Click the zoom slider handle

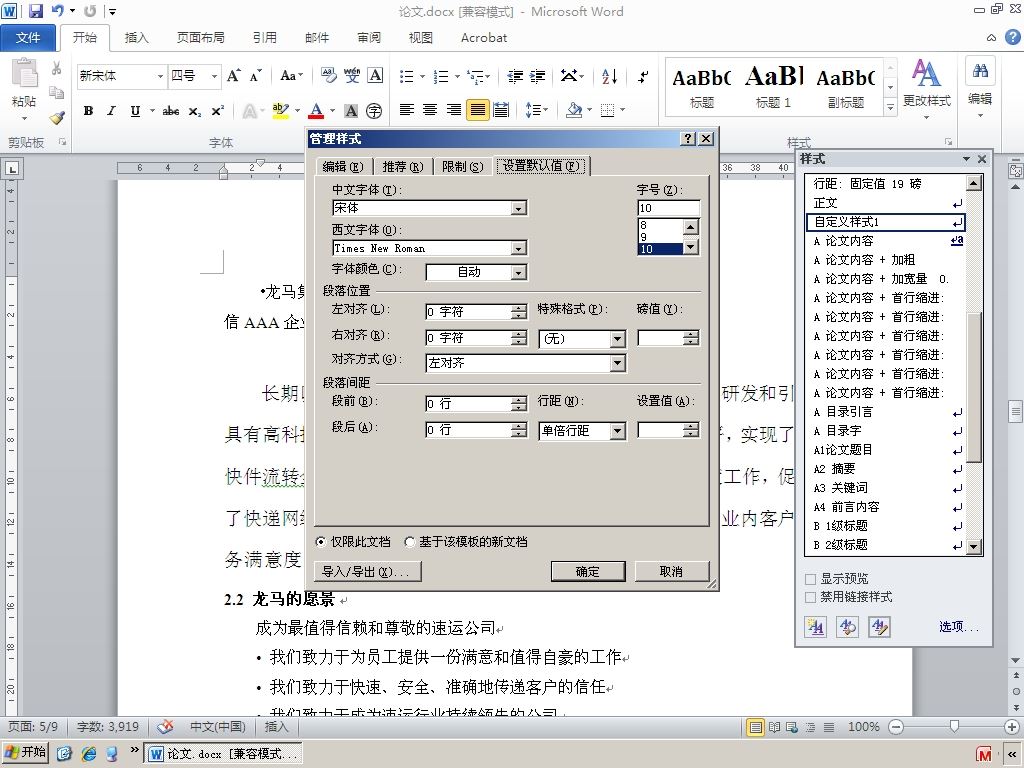[954, 726]
